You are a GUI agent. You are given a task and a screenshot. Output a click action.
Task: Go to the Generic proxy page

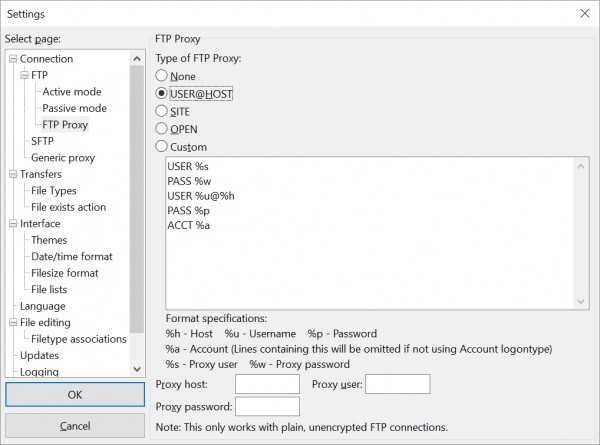[x=63, y=158]
